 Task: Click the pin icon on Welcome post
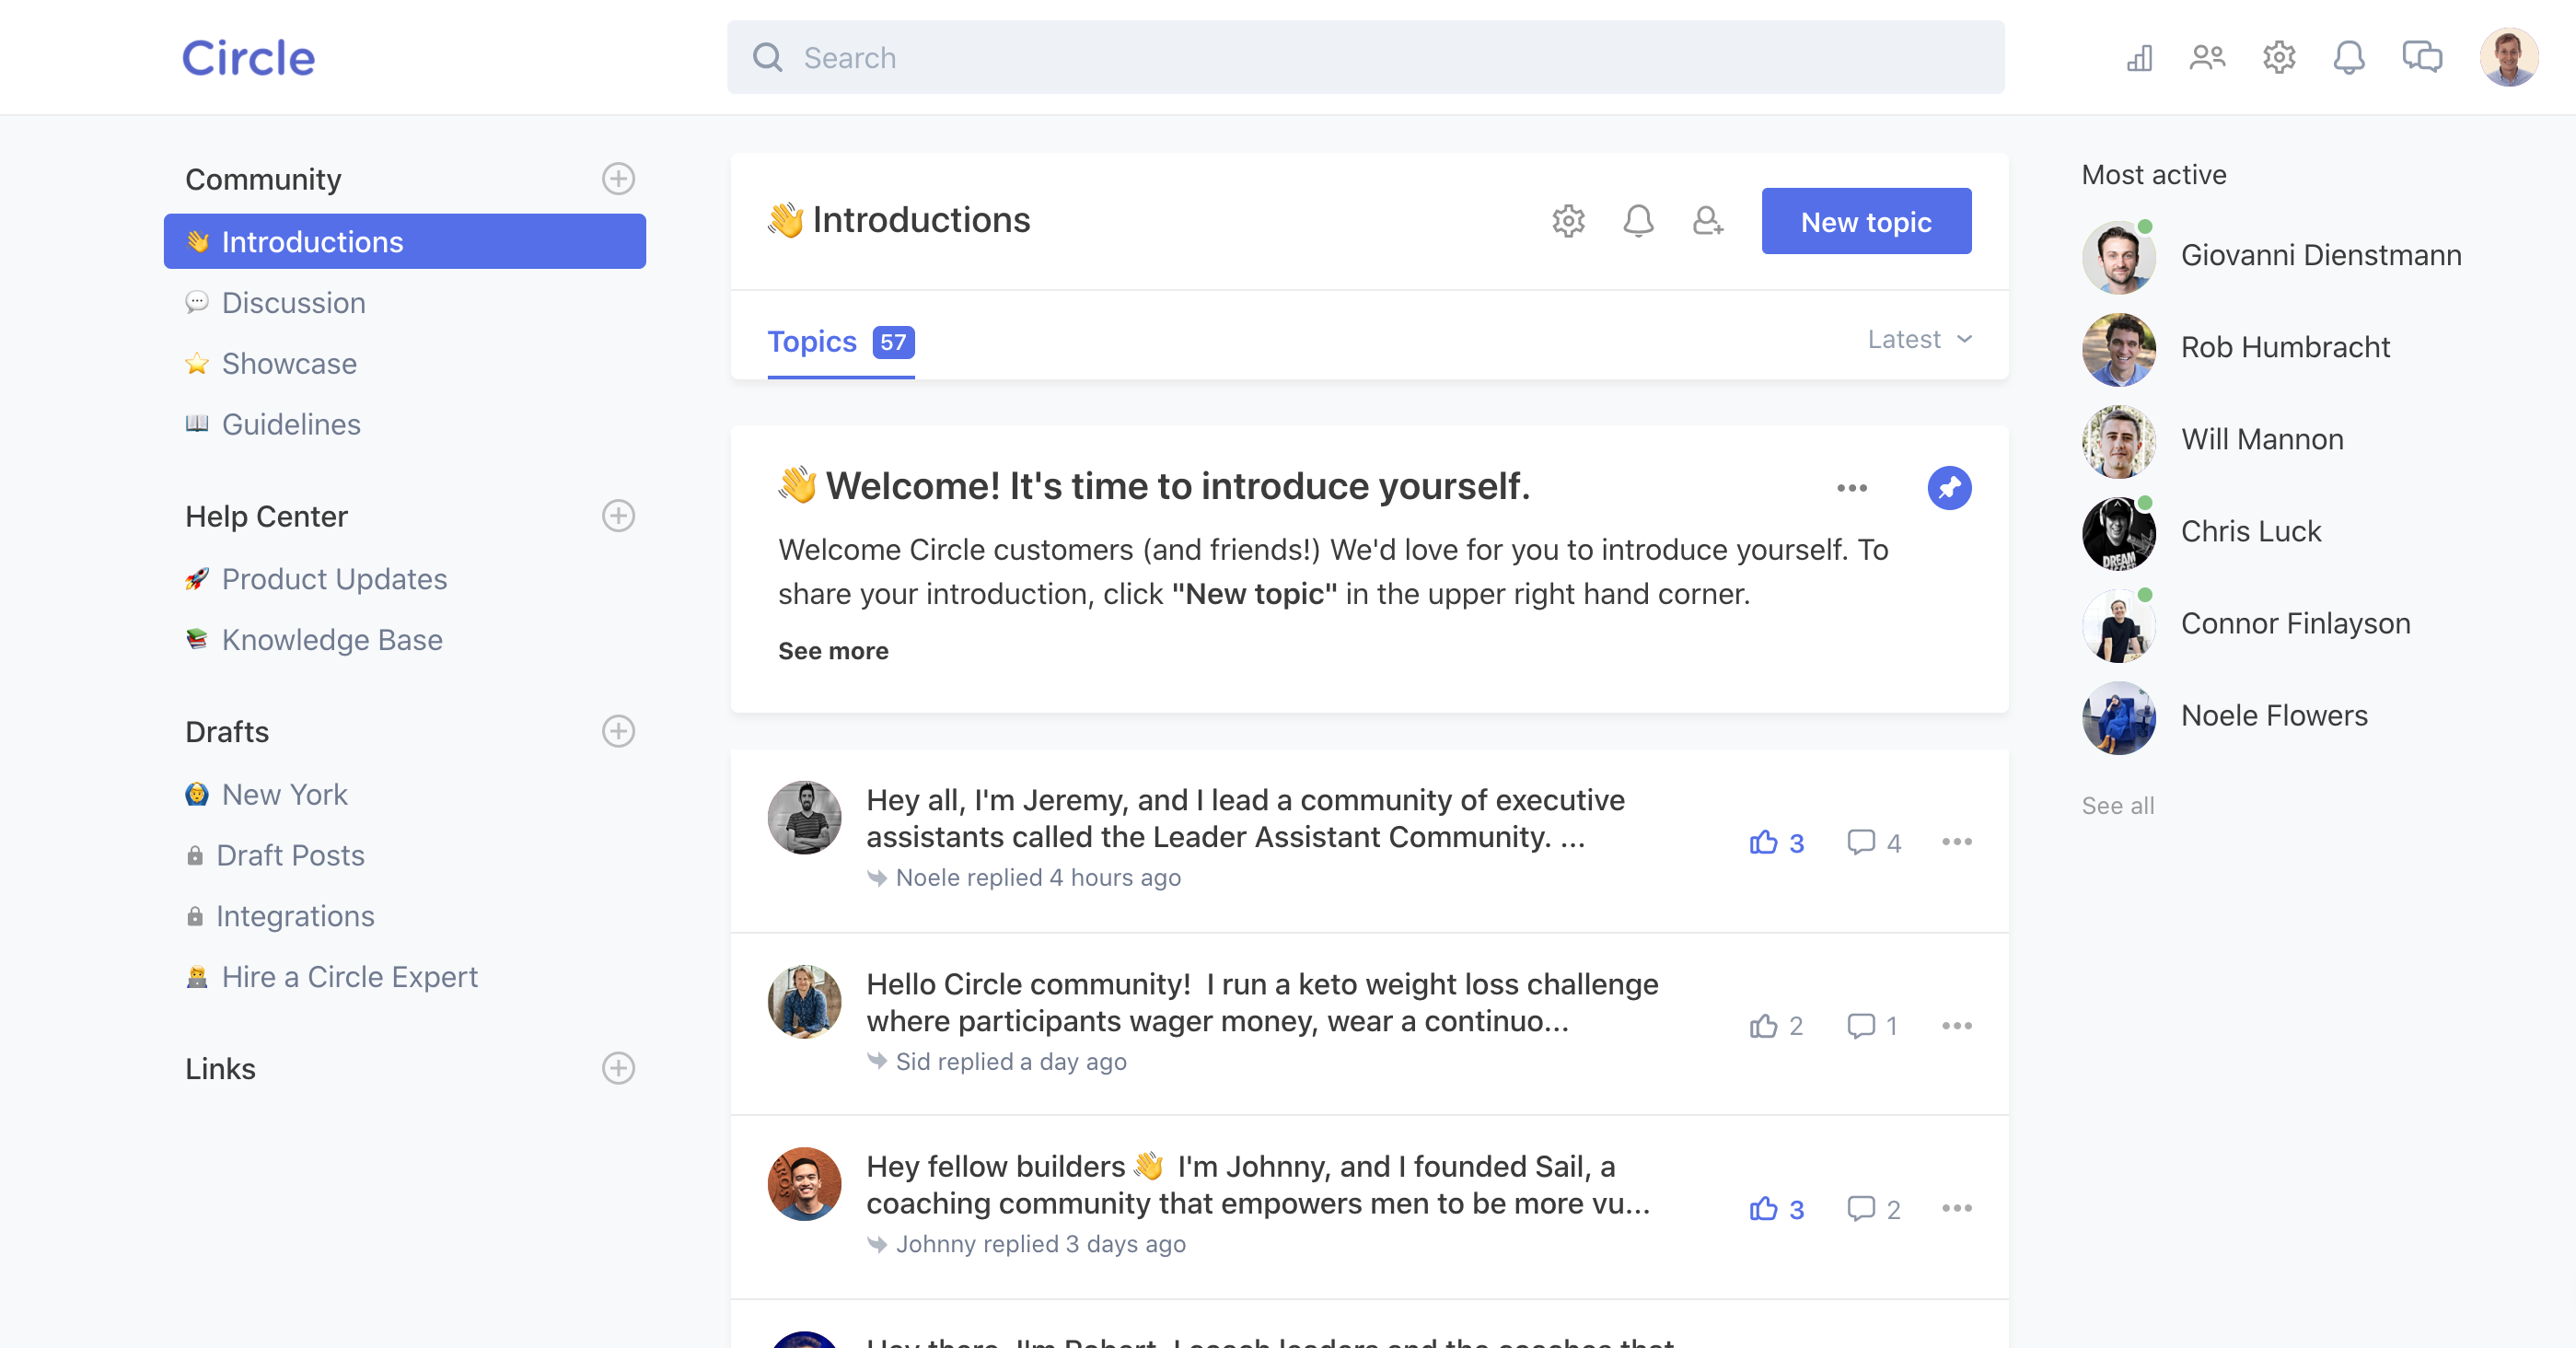click(x=1949, y=488)
